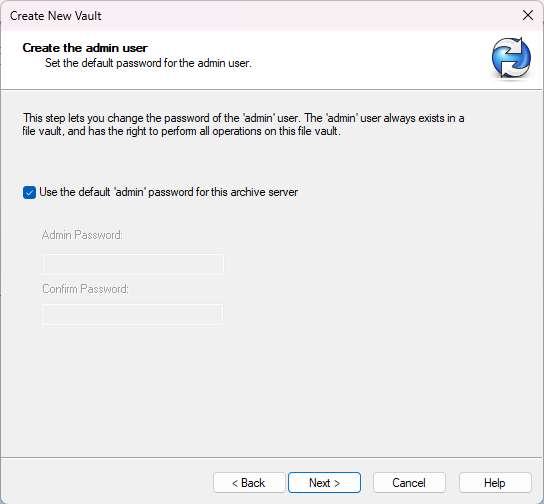Click the 'Create New Vault' title bar text
This screenshot has height=504, width=544.
tap(56, 16)
